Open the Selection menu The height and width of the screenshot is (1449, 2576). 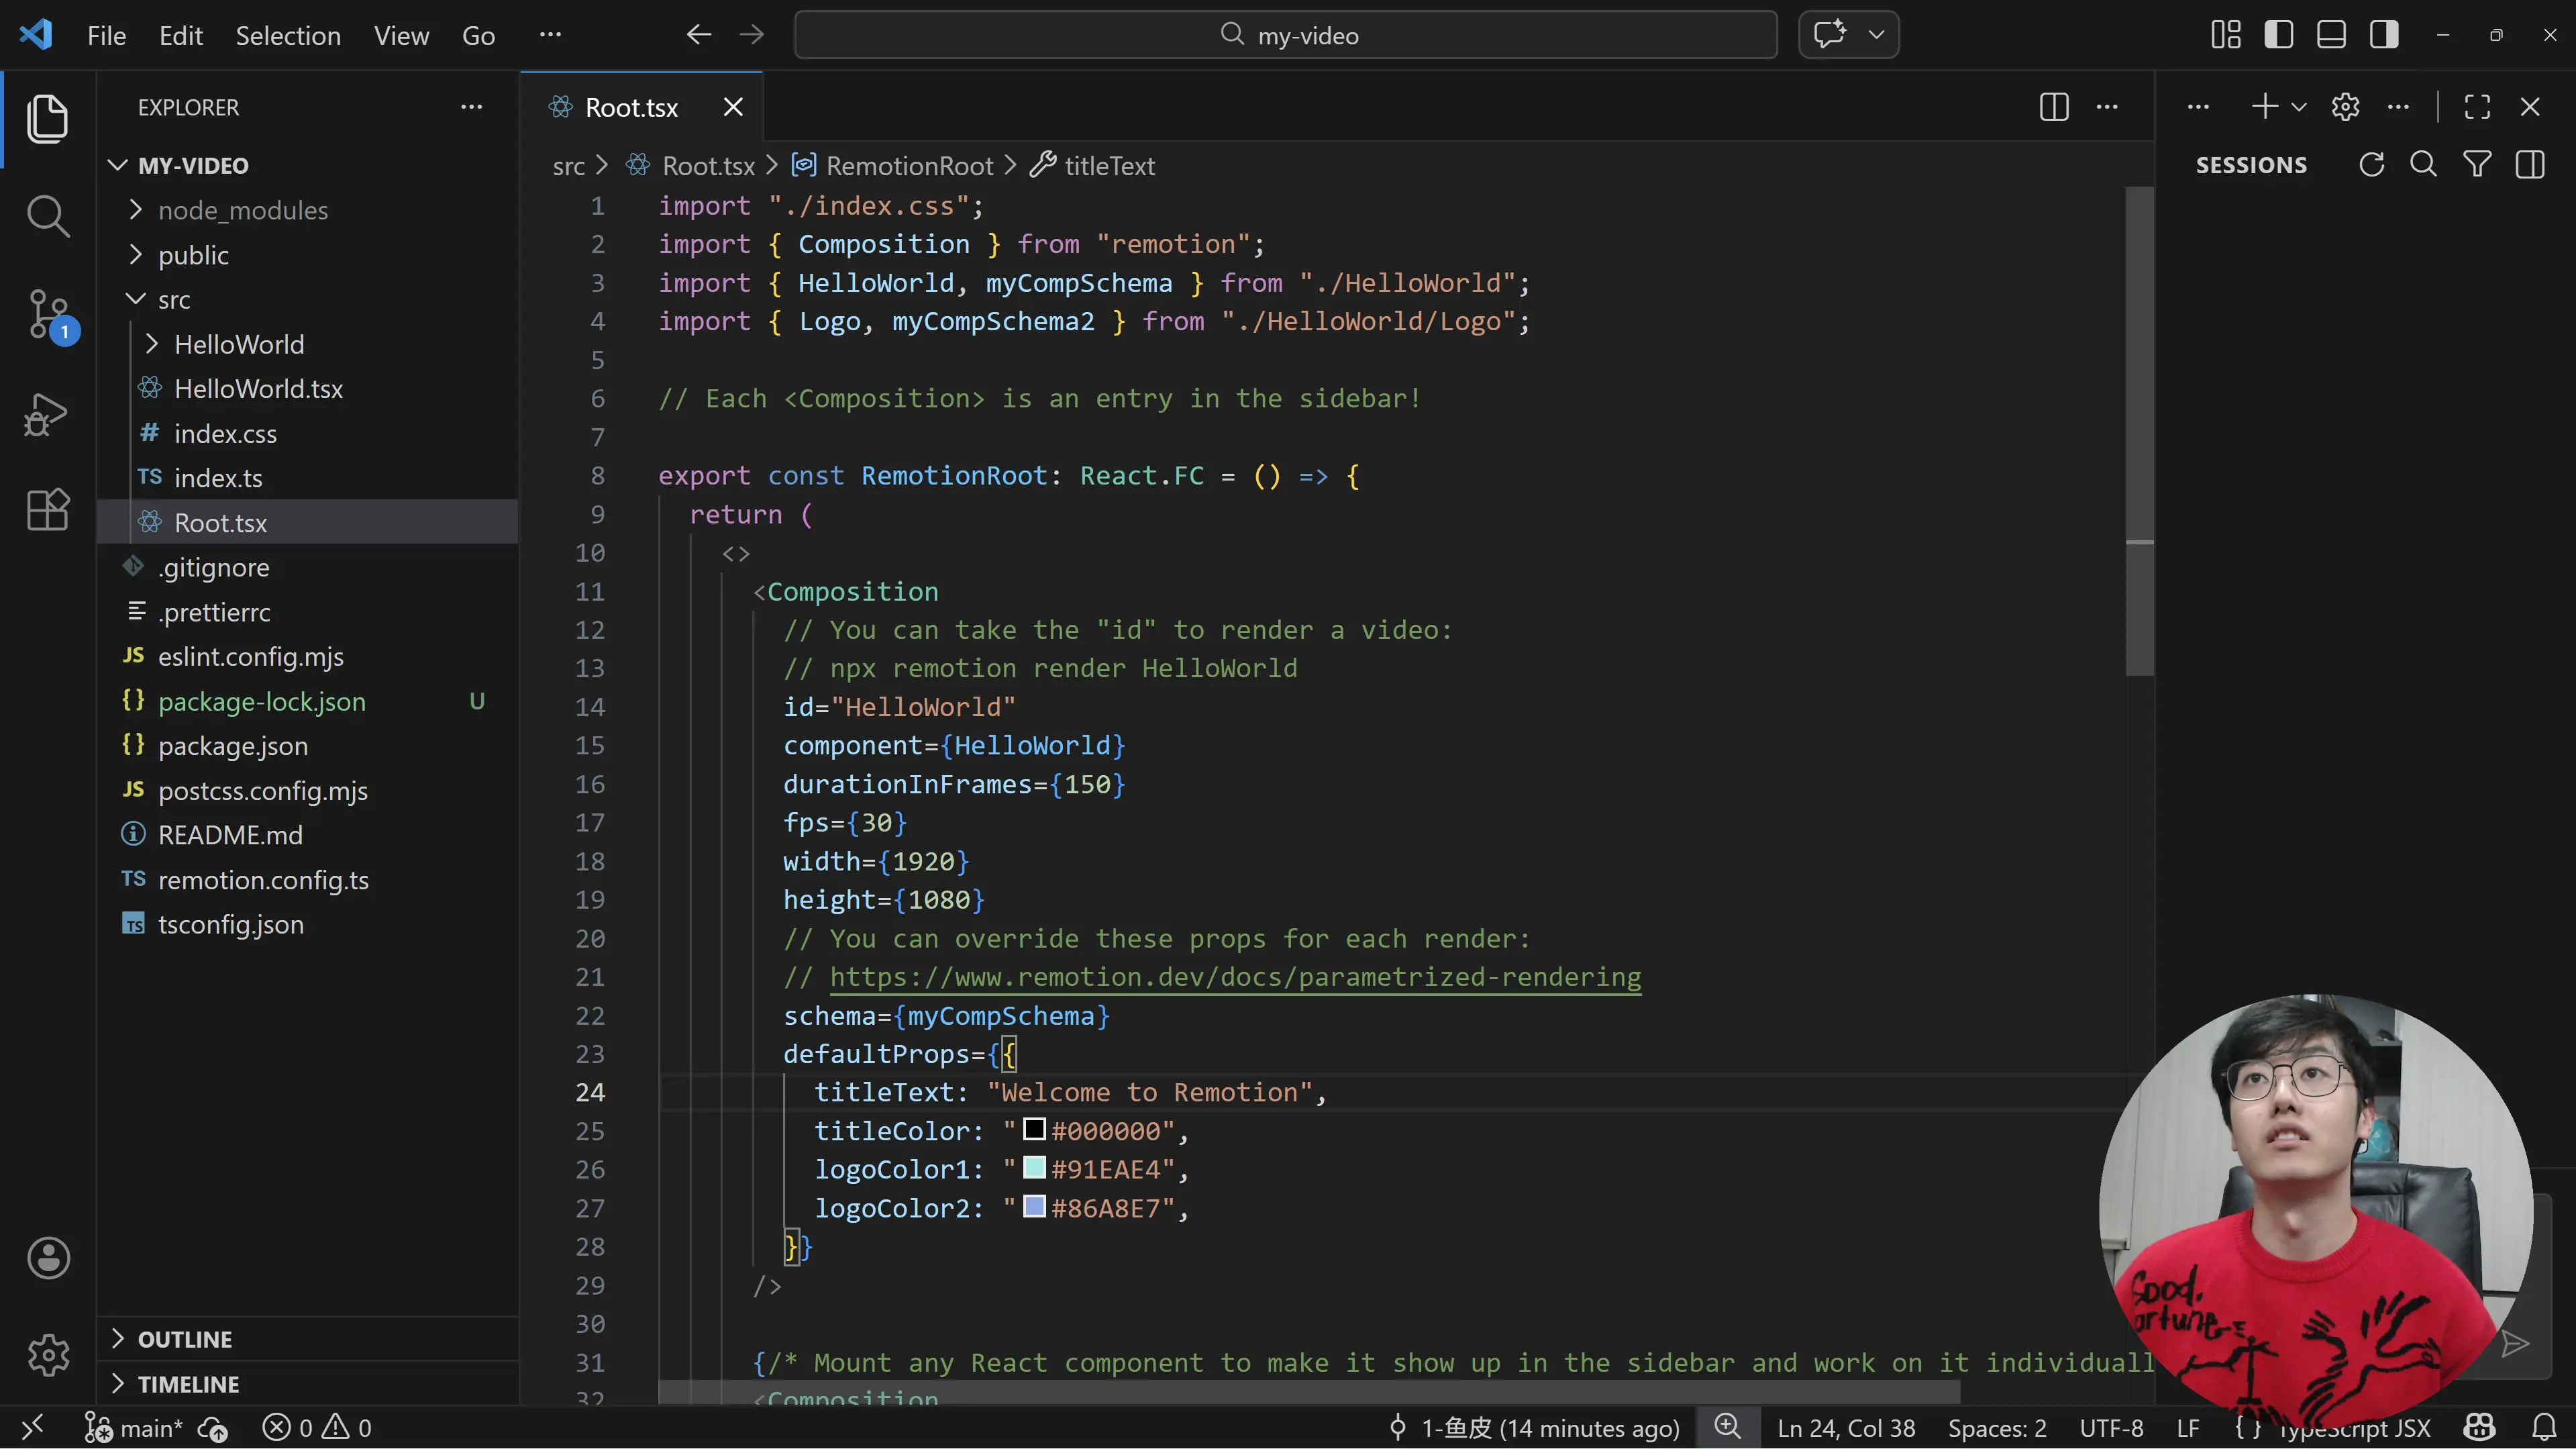[288, 36]
